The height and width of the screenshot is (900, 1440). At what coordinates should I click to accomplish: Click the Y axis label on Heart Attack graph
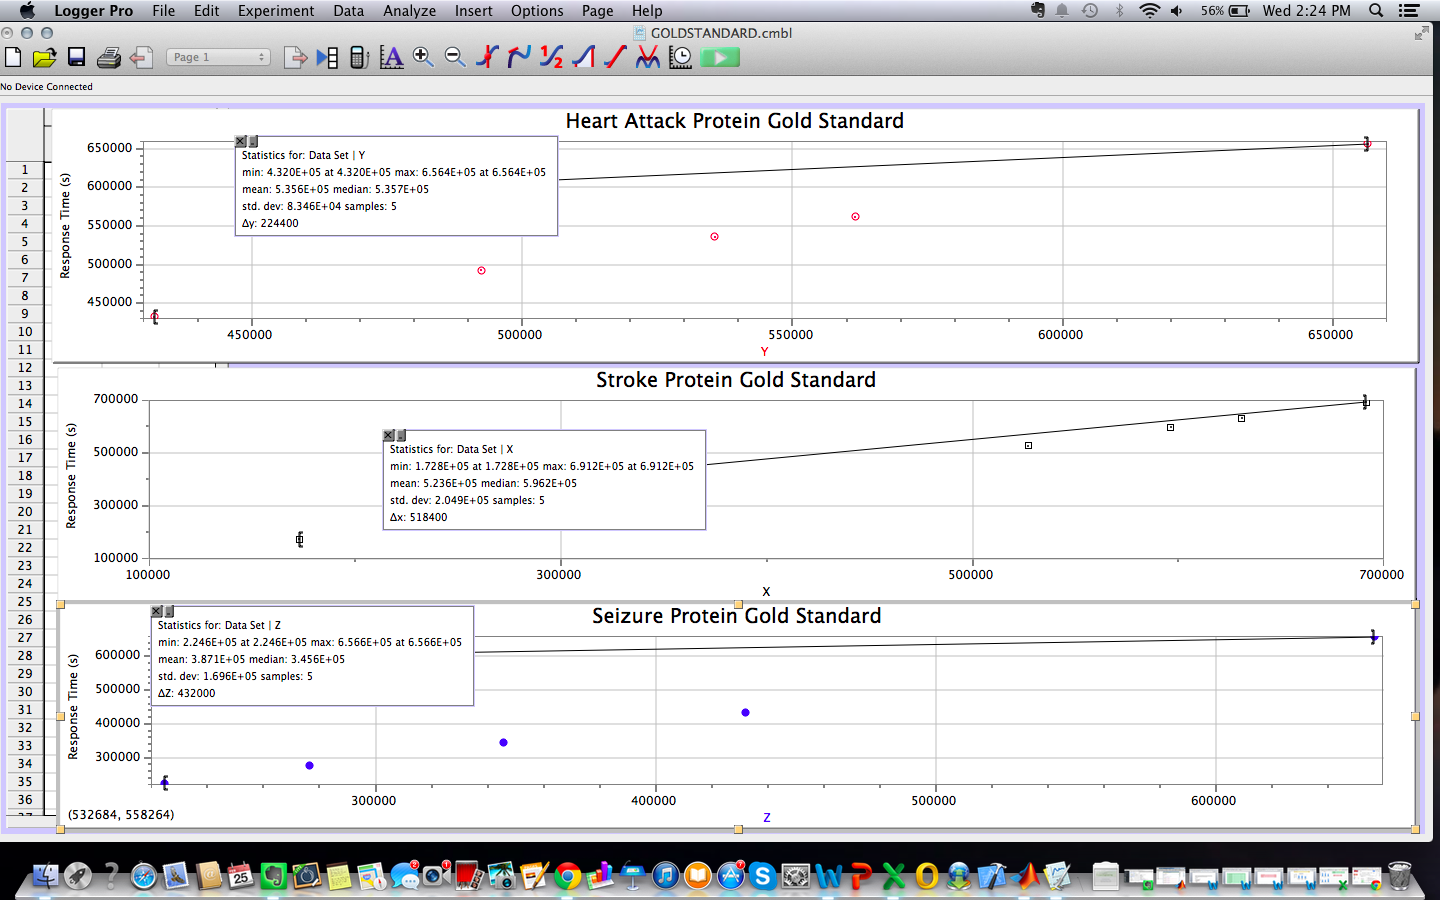coord(764,352)
